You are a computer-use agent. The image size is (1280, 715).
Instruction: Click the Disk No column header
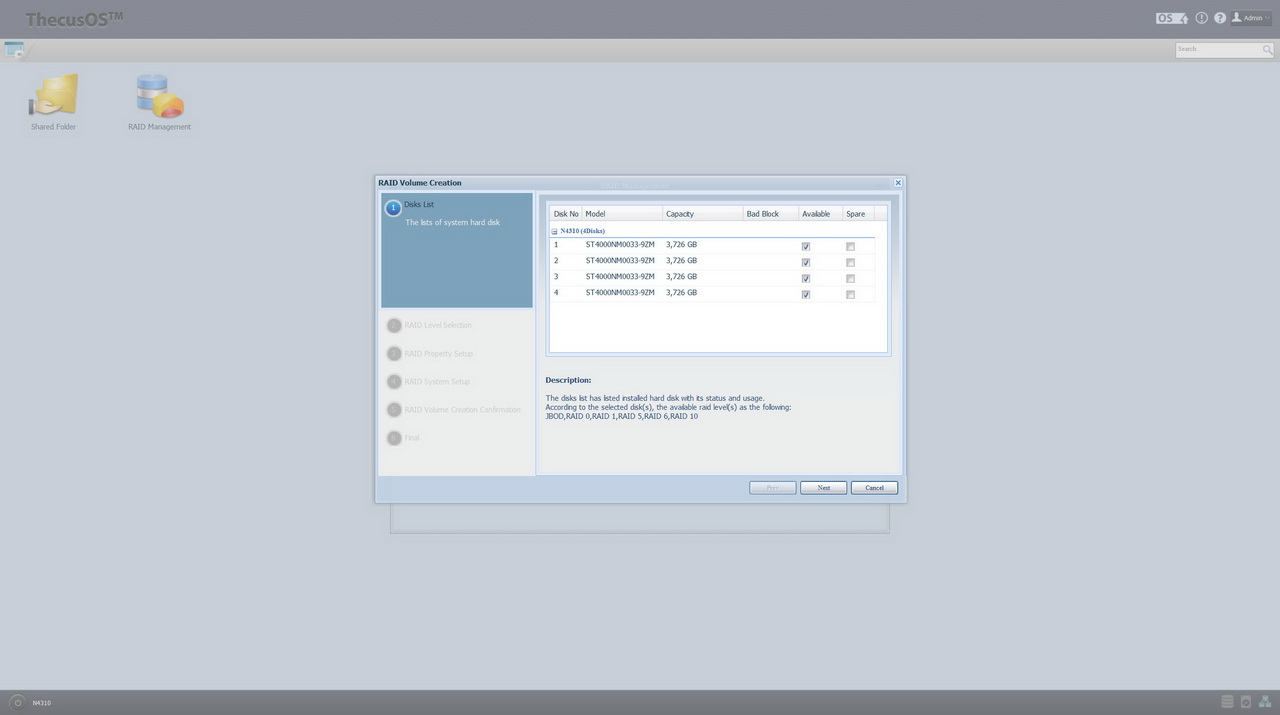click(566, 214)
